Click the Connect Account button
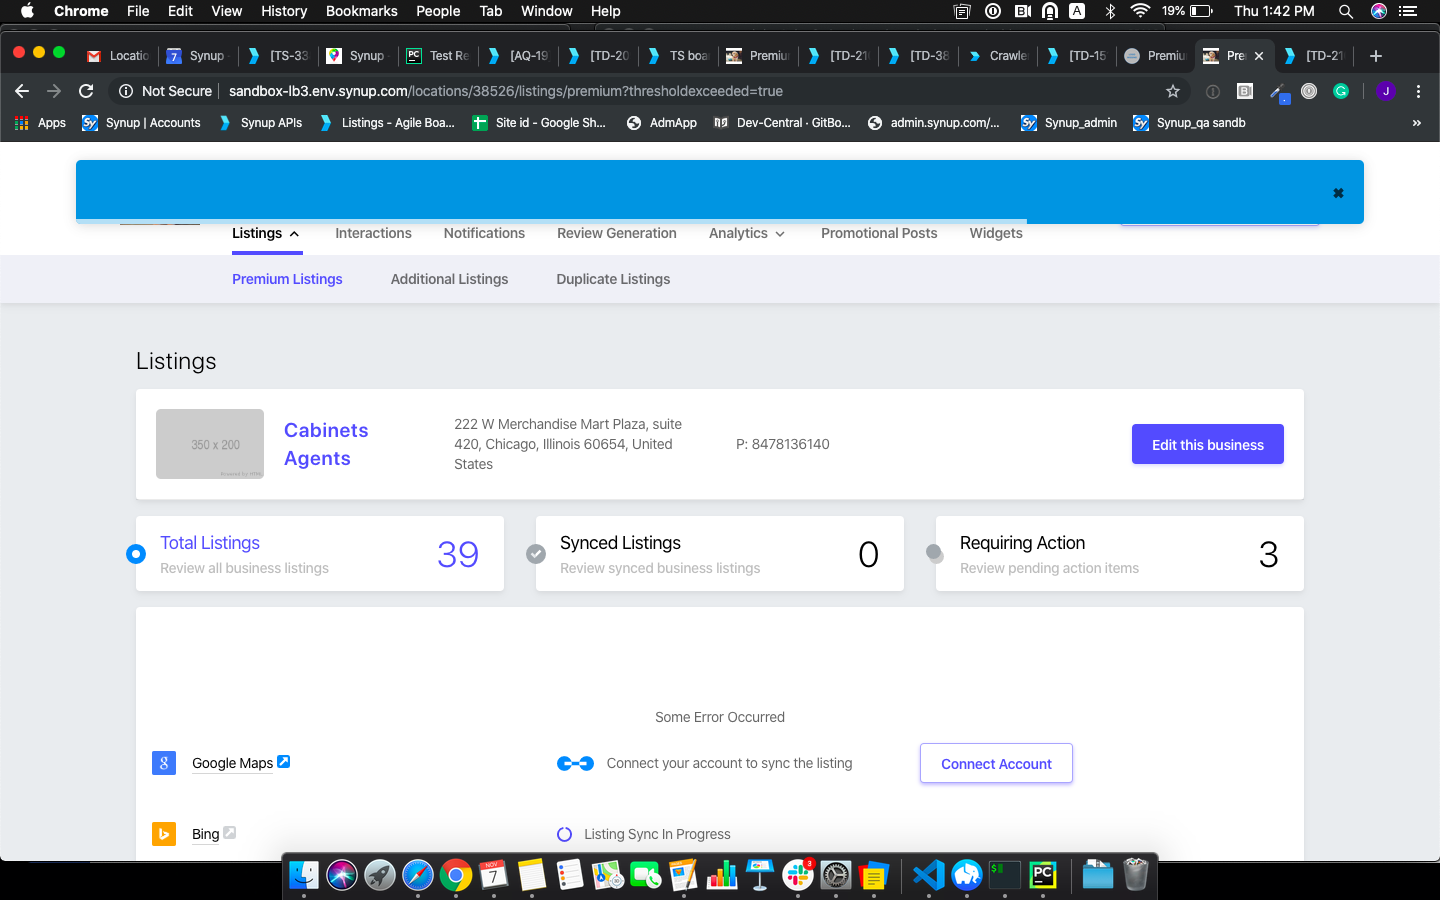 click(996, 764)
